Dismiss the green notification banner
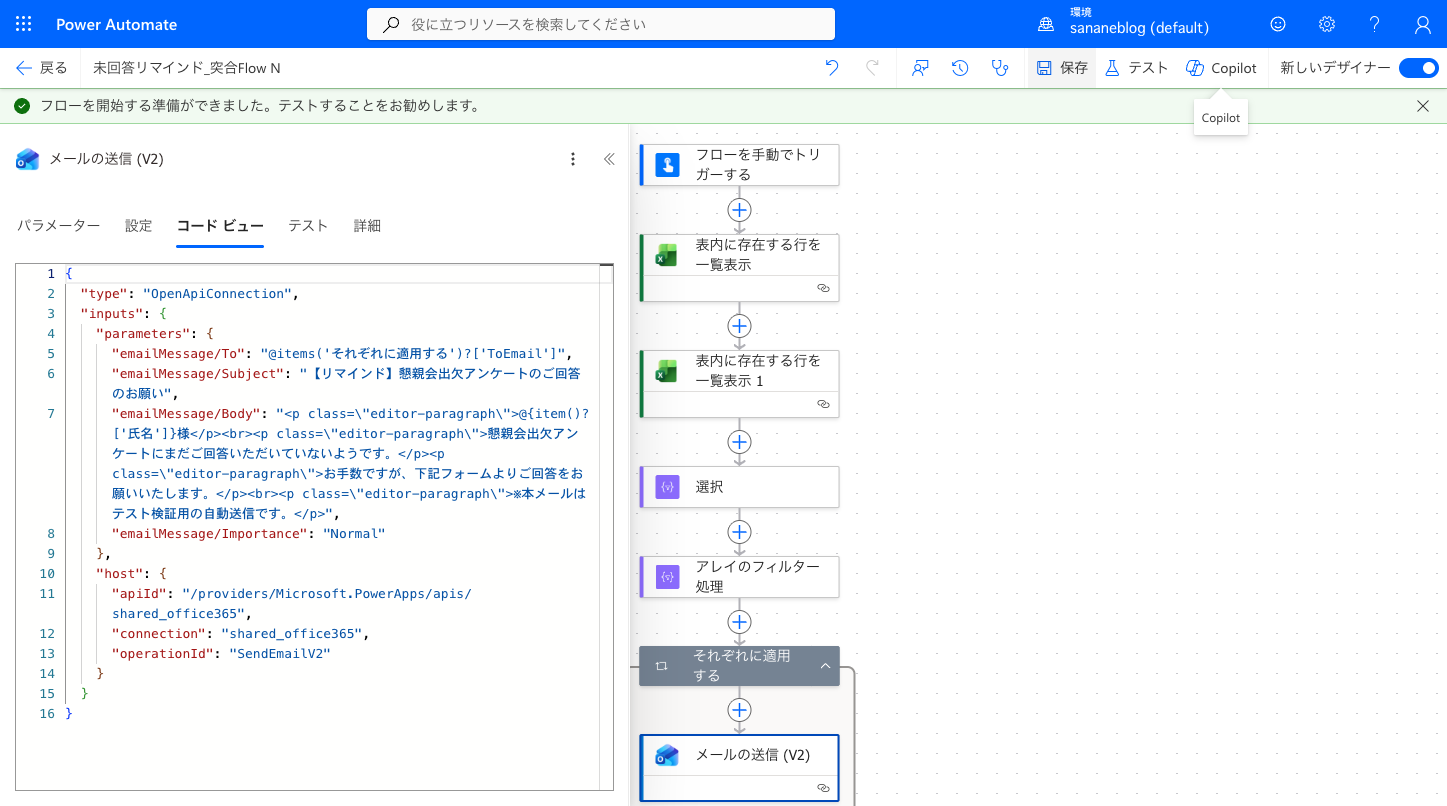 [1423, 105]
